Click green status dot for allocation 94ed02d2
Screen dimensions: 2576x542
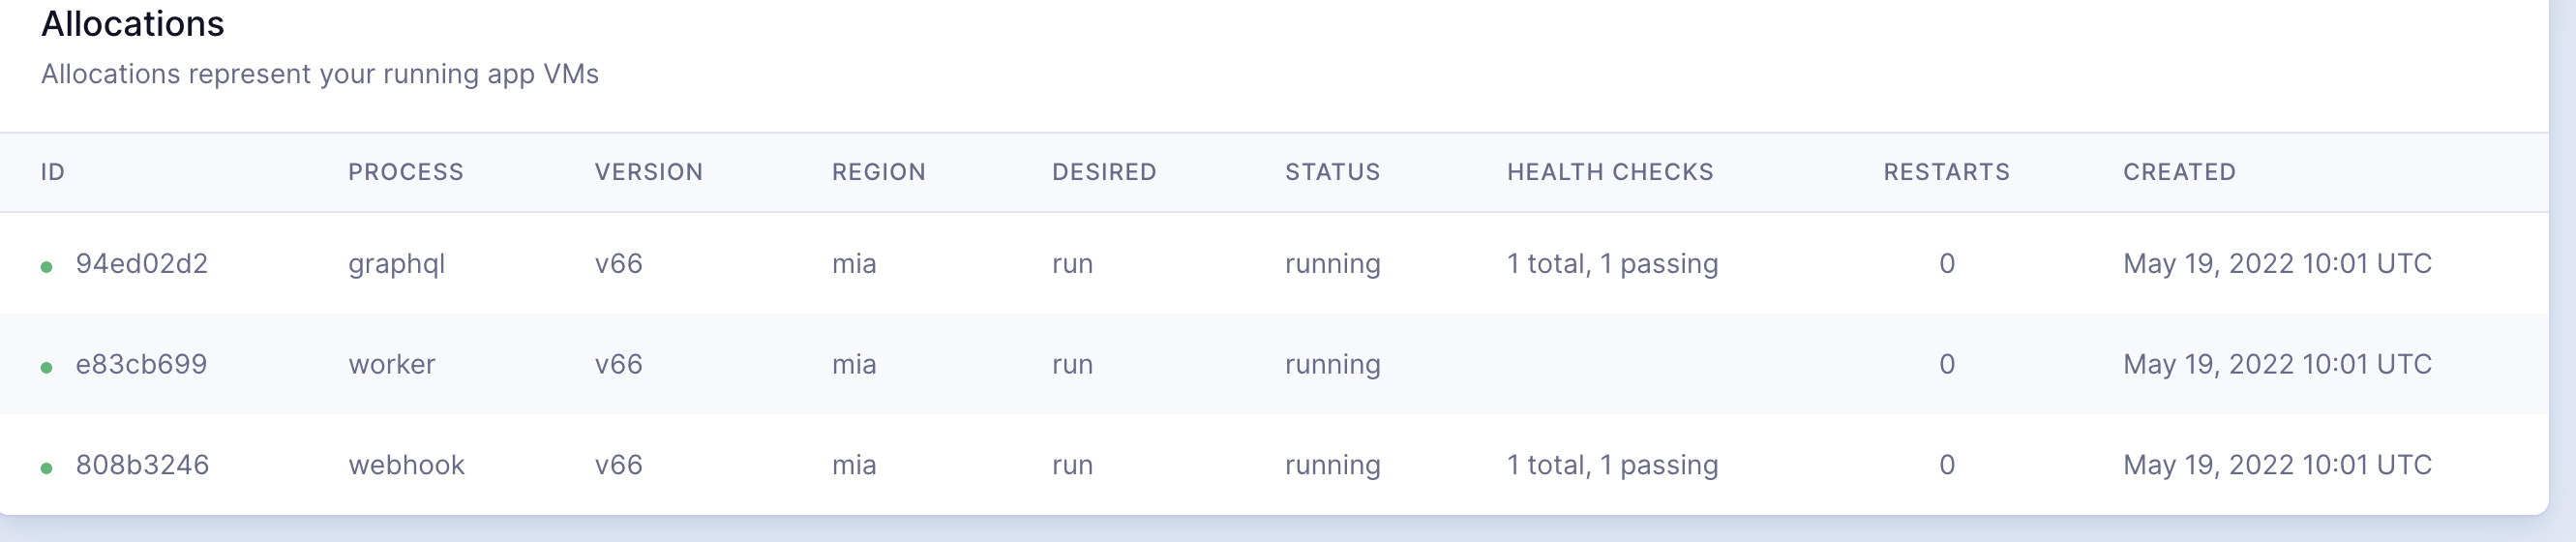click(x=46, y=267)
